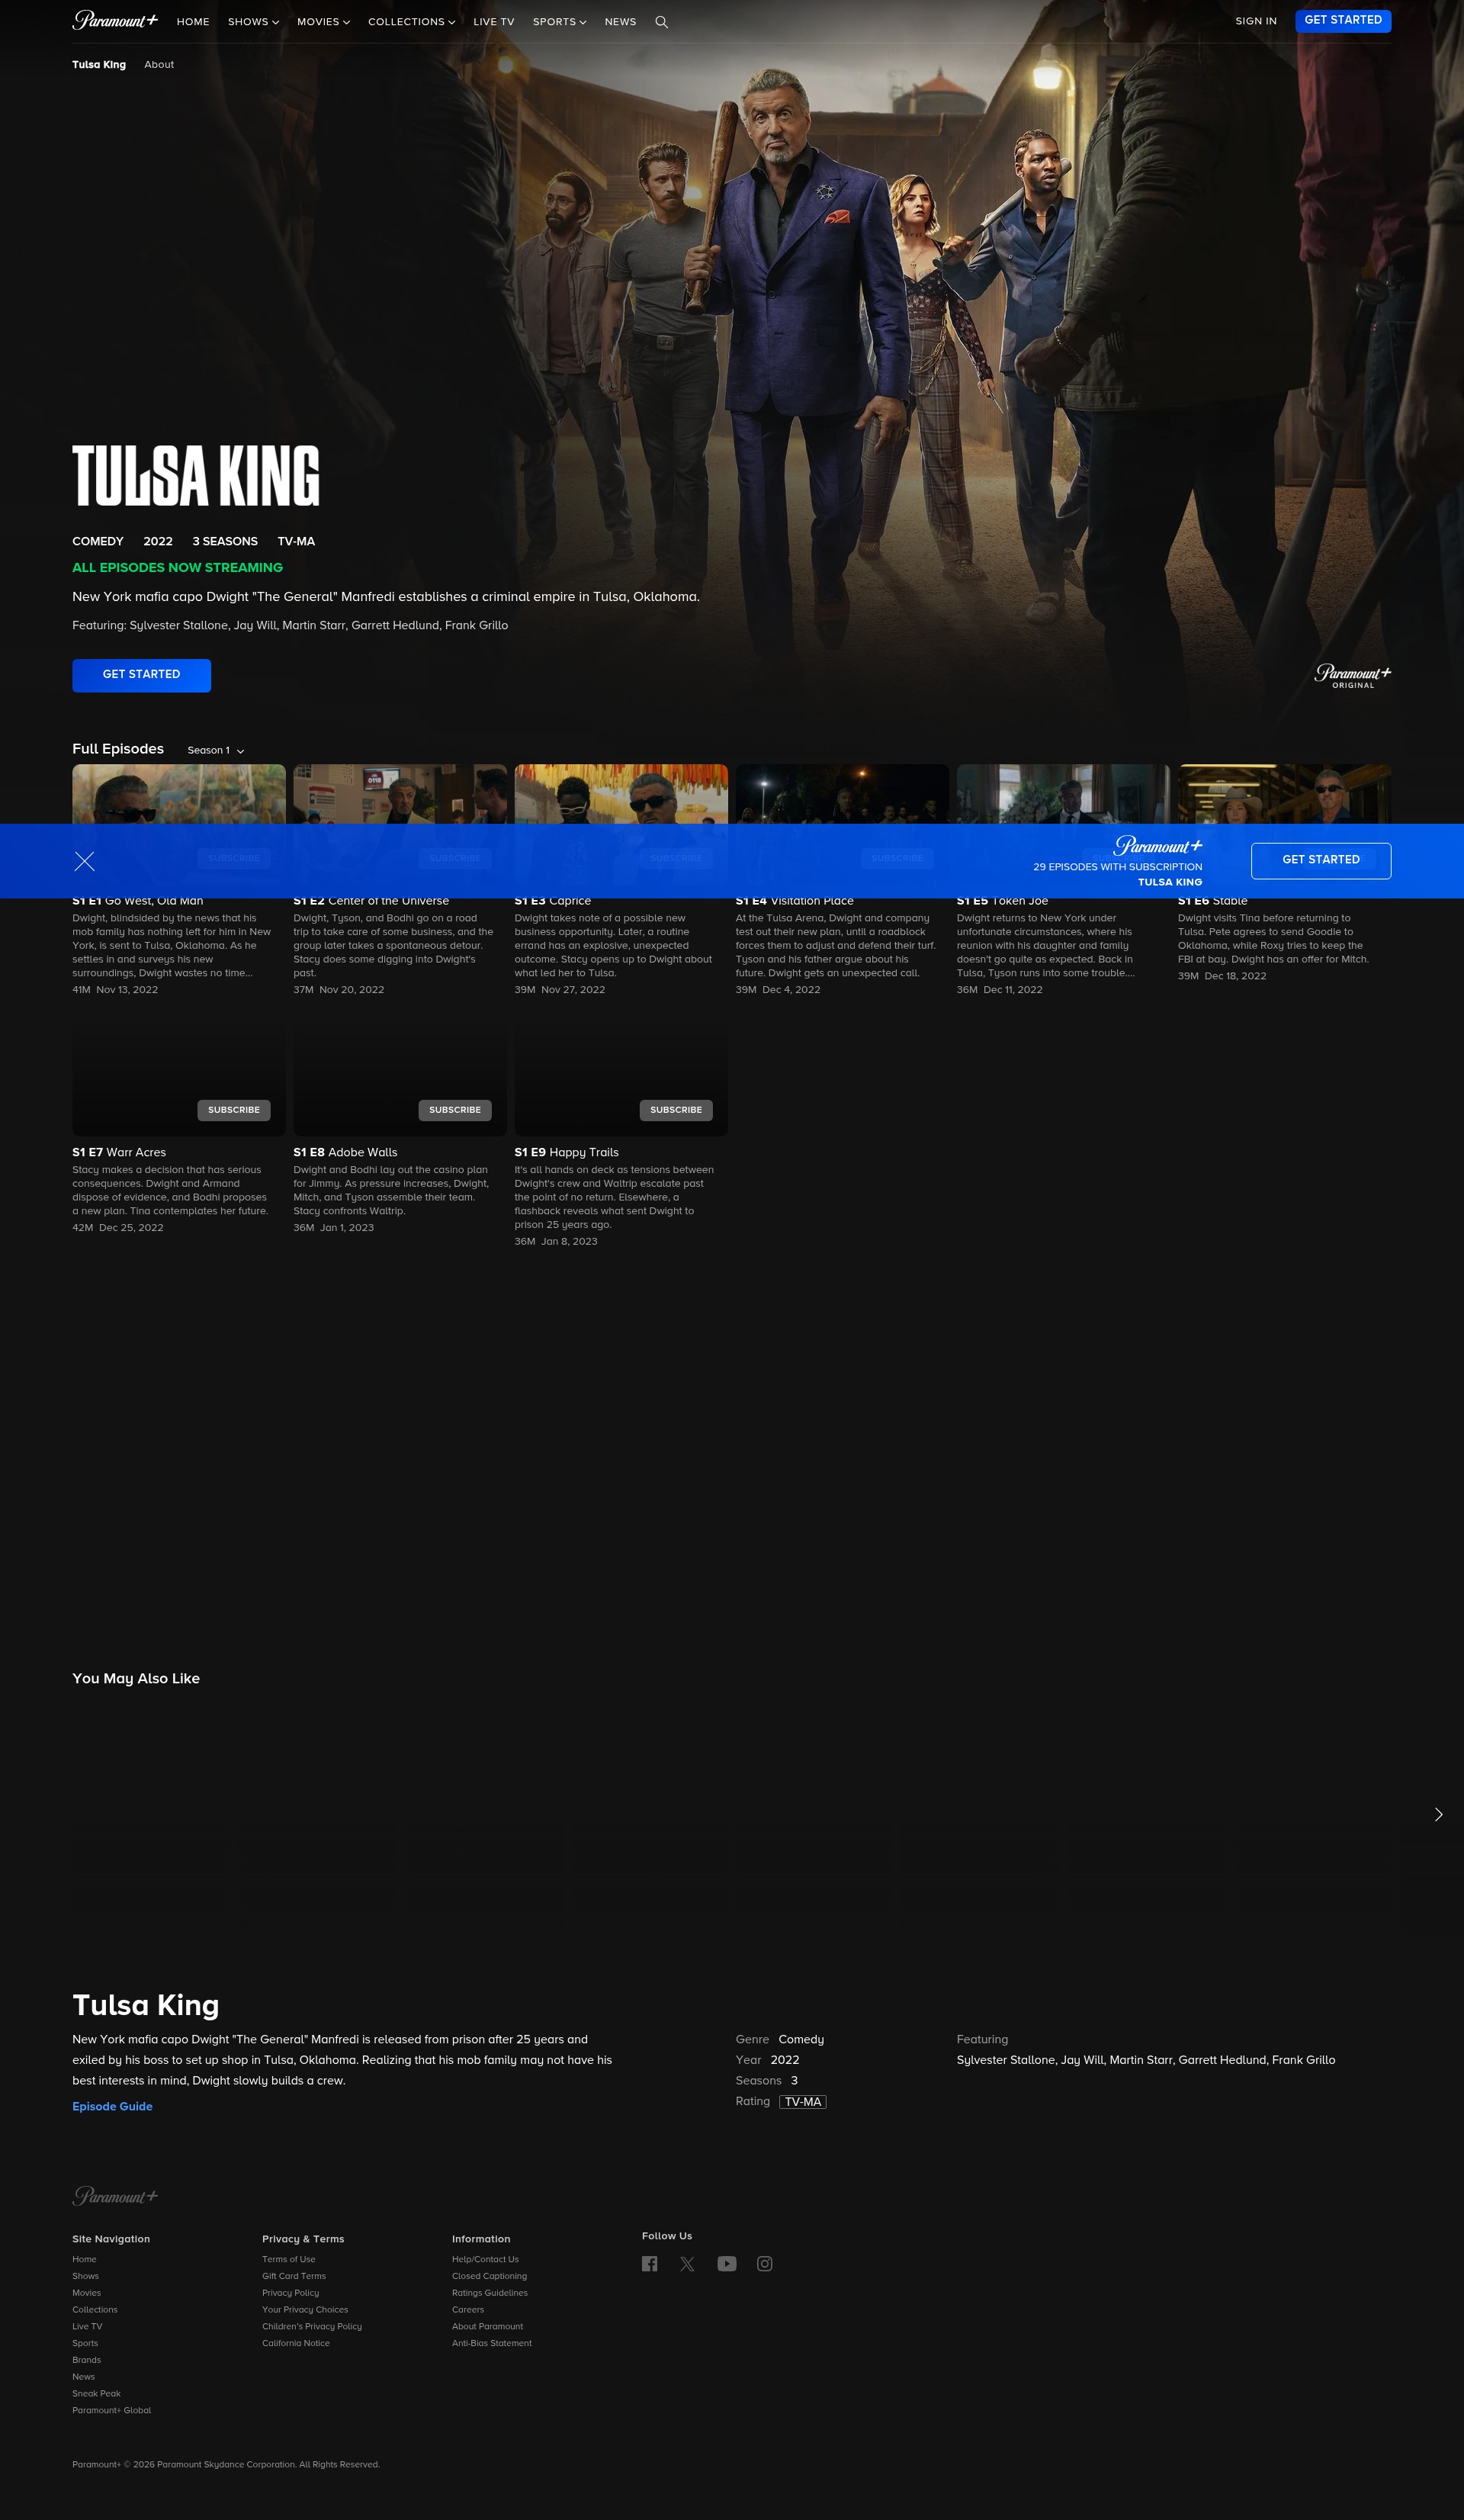Expand the Movies menu

(323, 22)
